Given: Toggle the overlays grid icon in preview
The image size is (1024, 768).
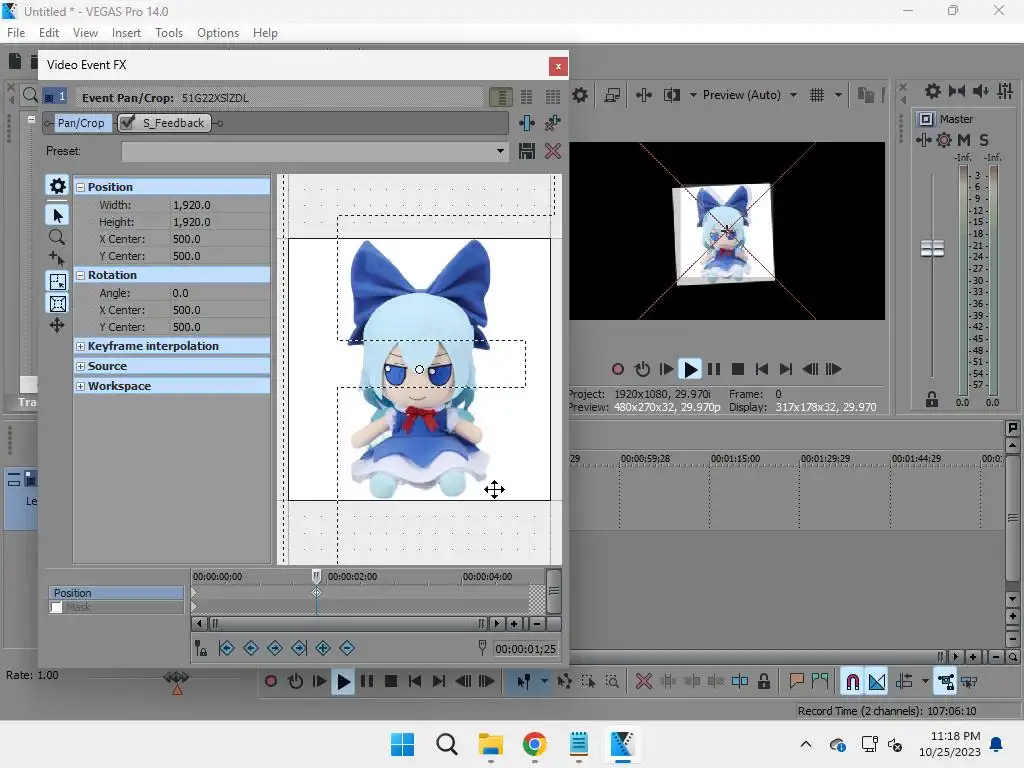Looking at the screenshot, I should (x=817, y=95).
